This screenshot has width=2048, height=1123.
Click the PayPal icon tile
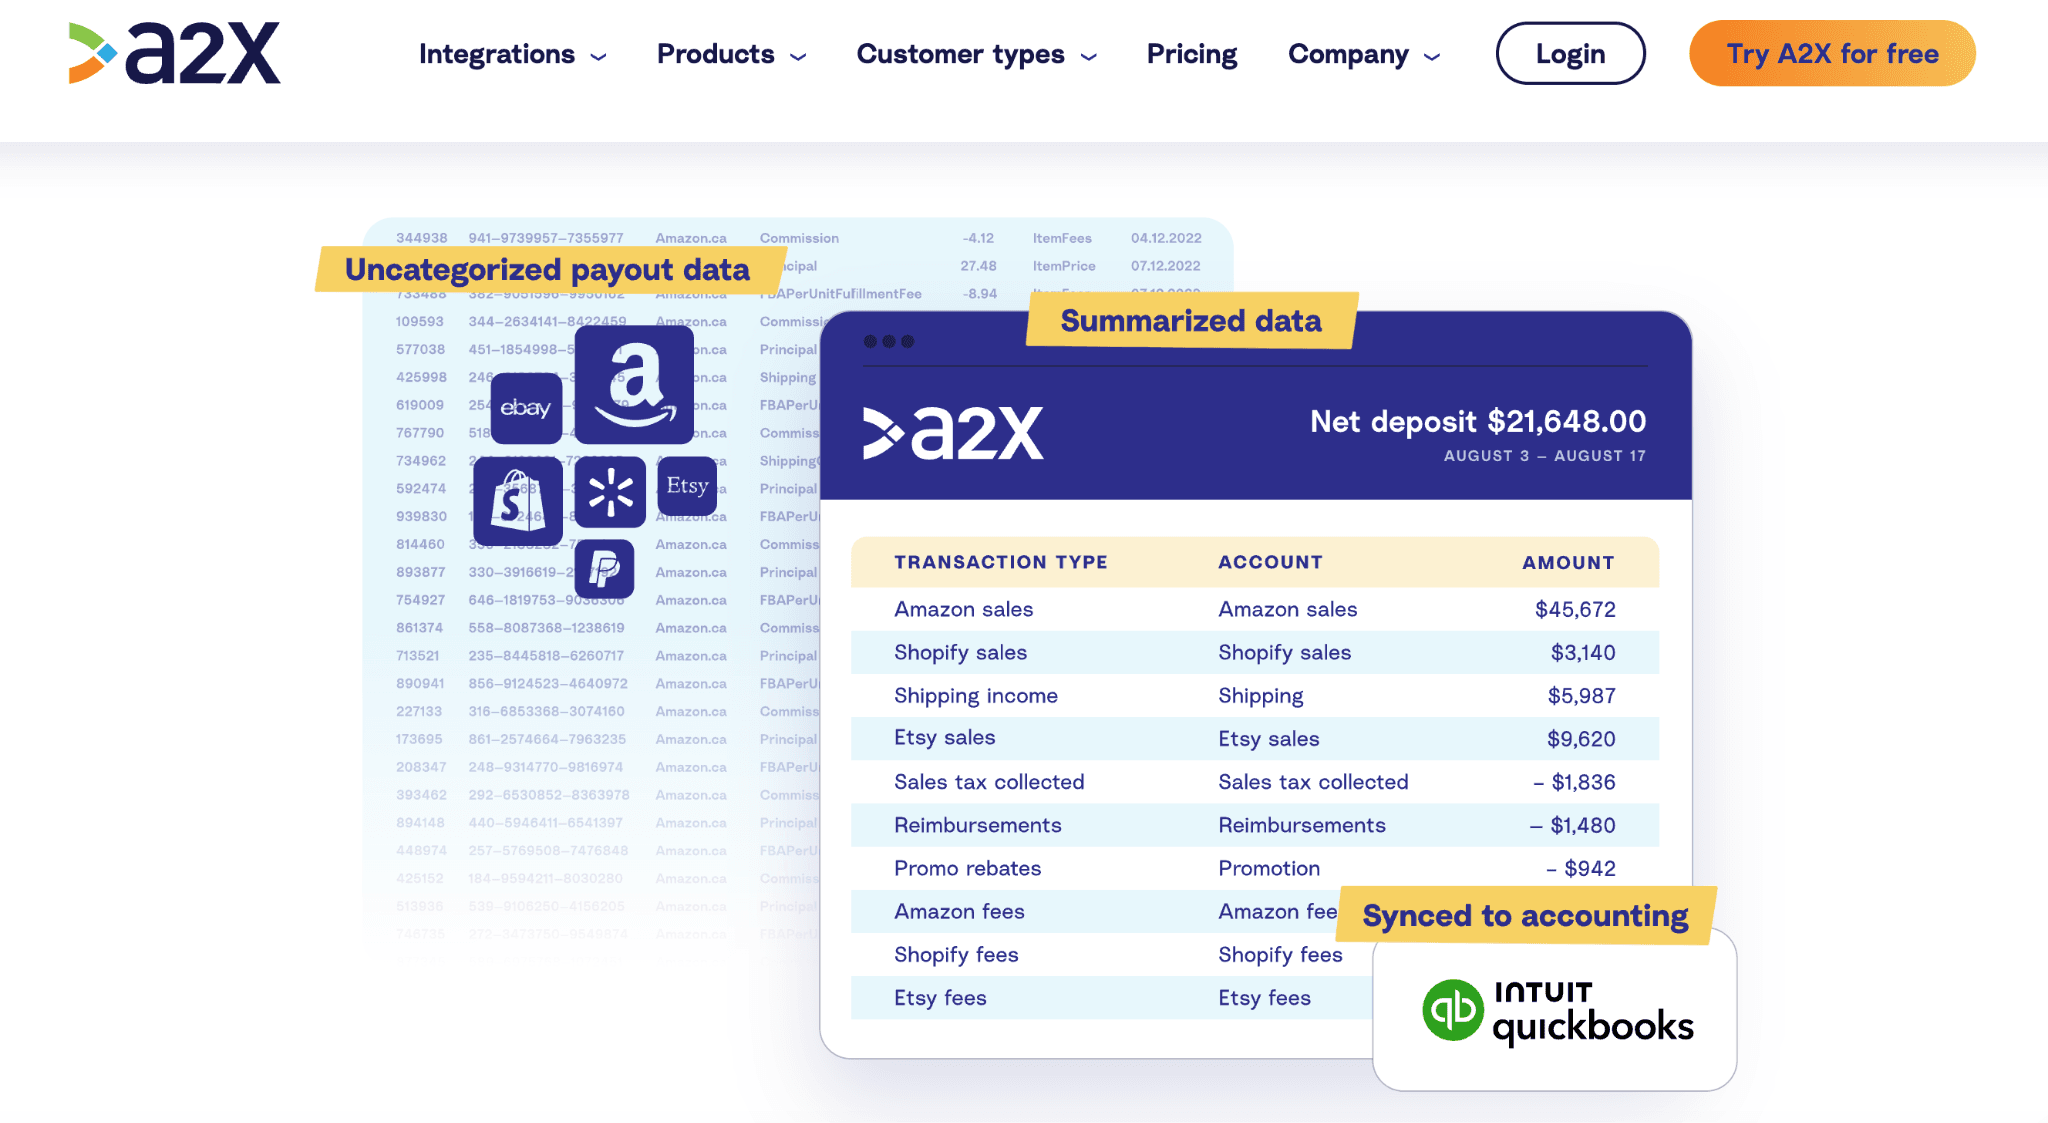(604, 569)
